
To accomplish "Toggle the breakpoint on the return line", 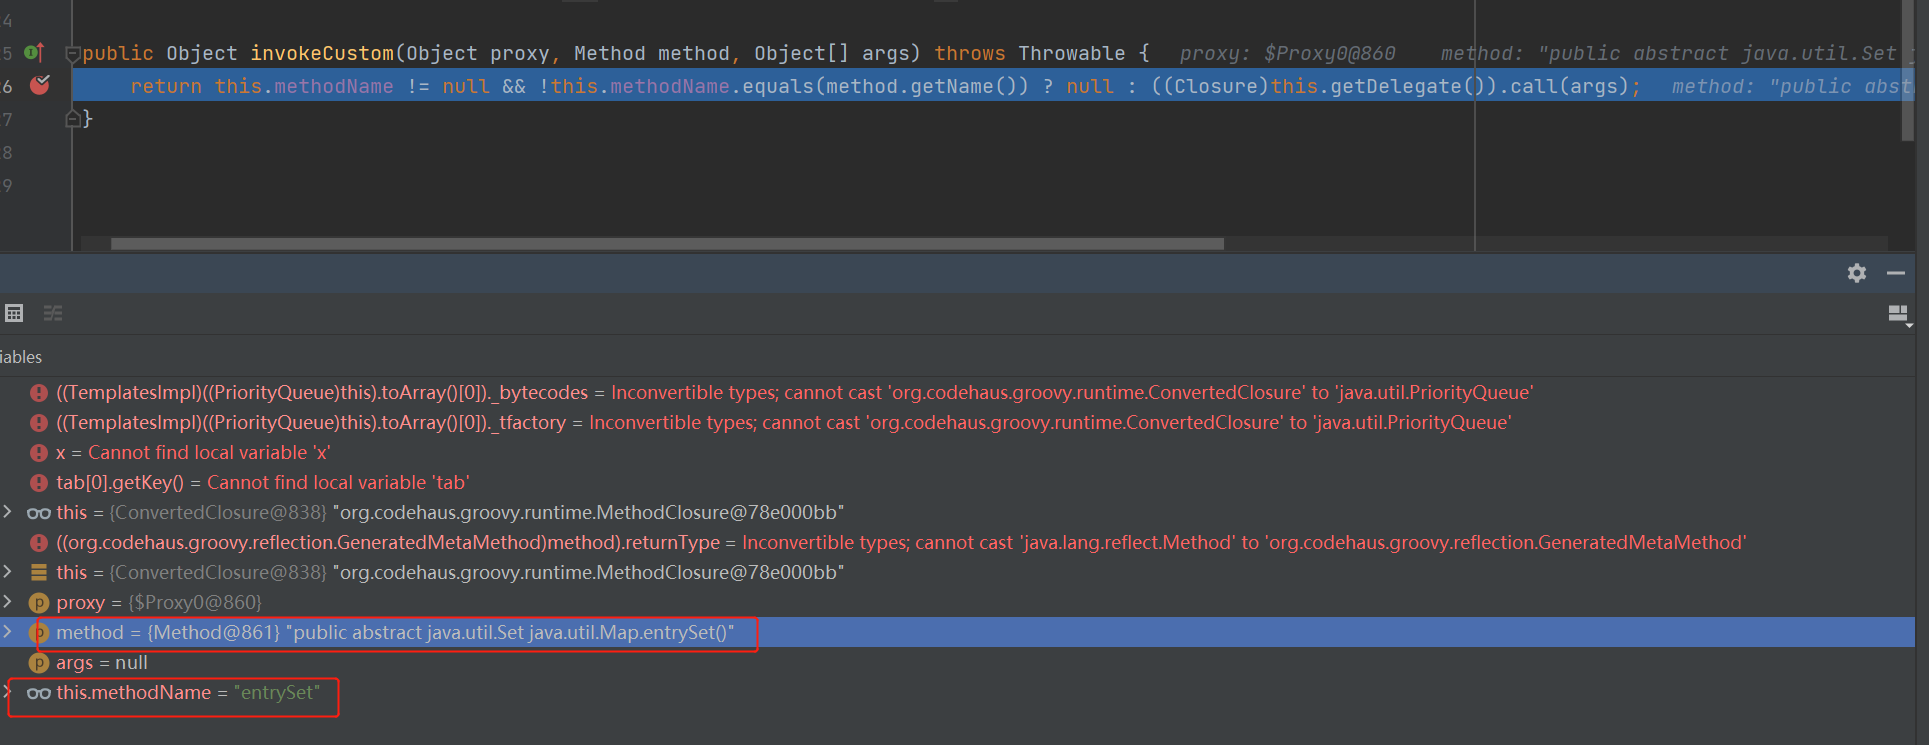I will click(40, 85).
